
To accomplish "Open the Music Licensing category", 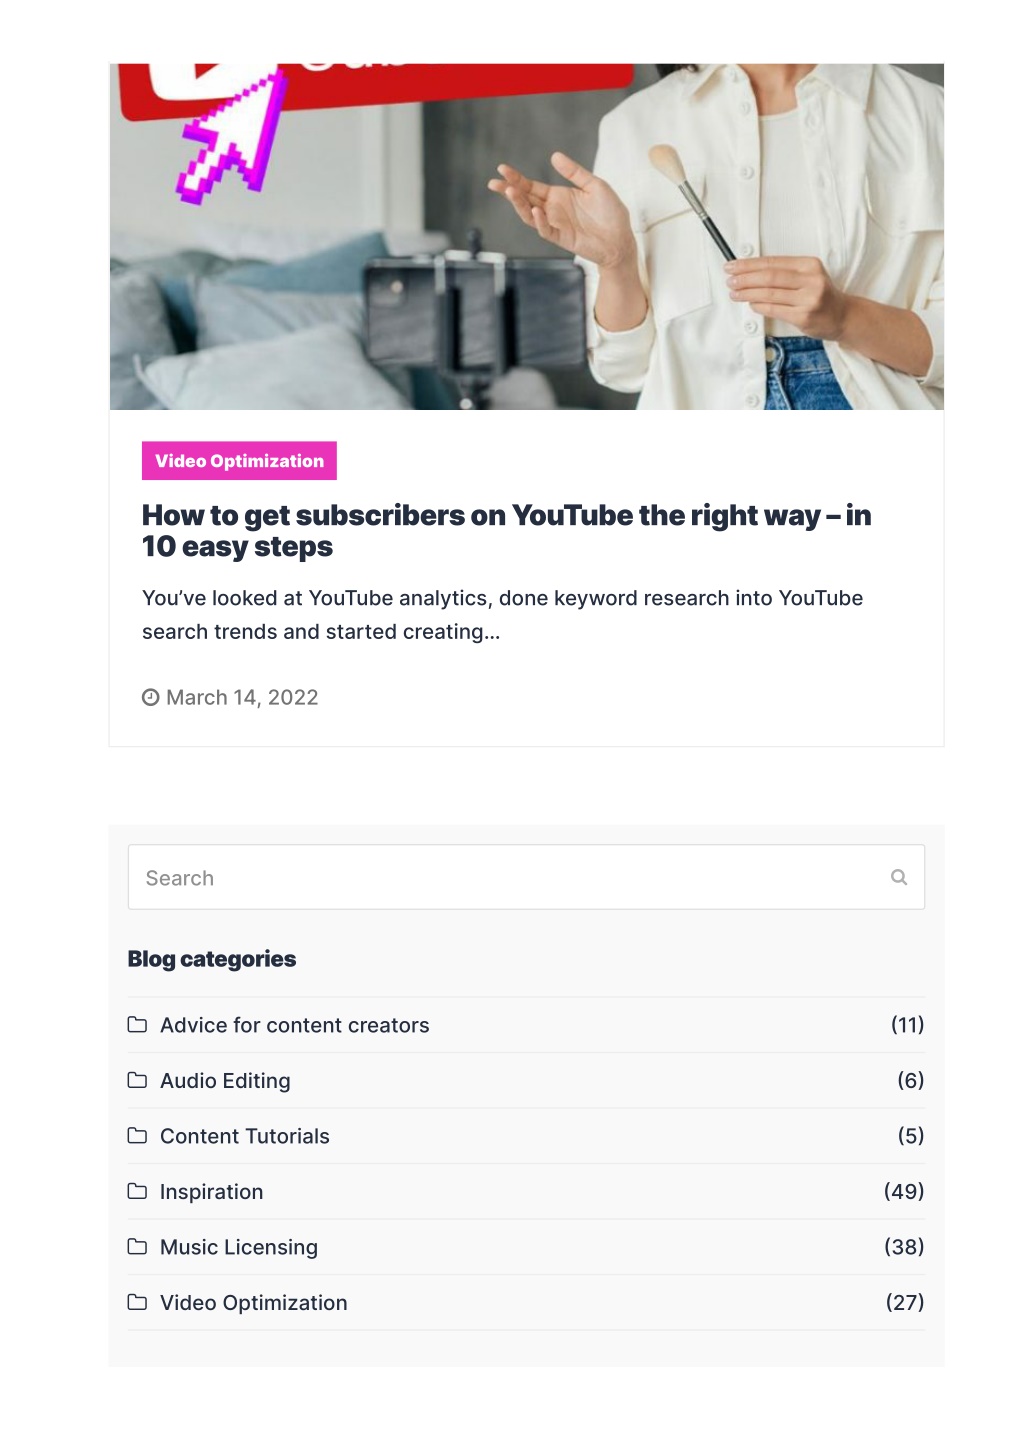I will [x=239, y=1247].
